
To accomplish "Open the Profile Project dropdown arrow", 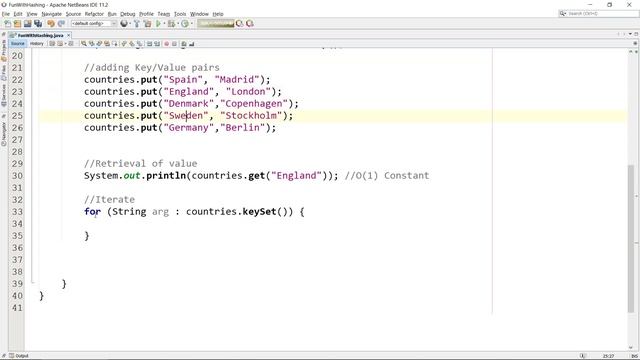I will pyautogui.click(x=191, y=24).
